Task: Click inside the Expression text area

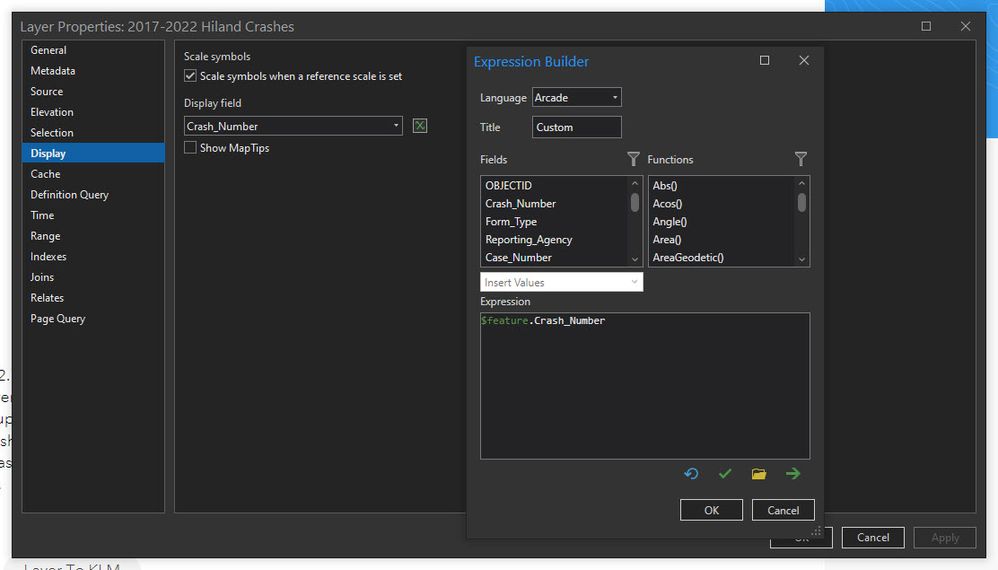Action: click(x=645, y=386)
